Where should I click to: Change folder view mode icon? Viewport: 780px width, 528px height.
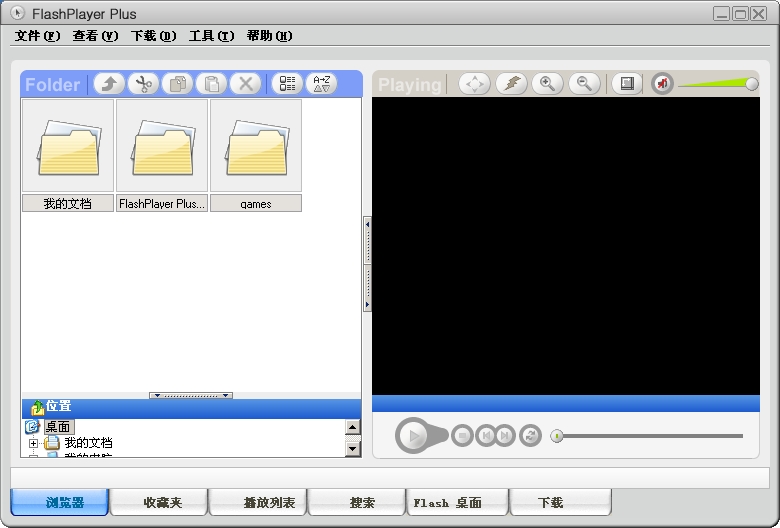(x=287, y=84)
